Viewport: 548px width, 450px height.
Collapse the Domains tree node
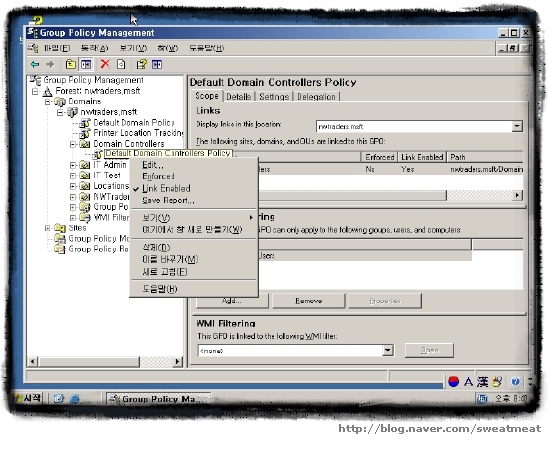48,102
